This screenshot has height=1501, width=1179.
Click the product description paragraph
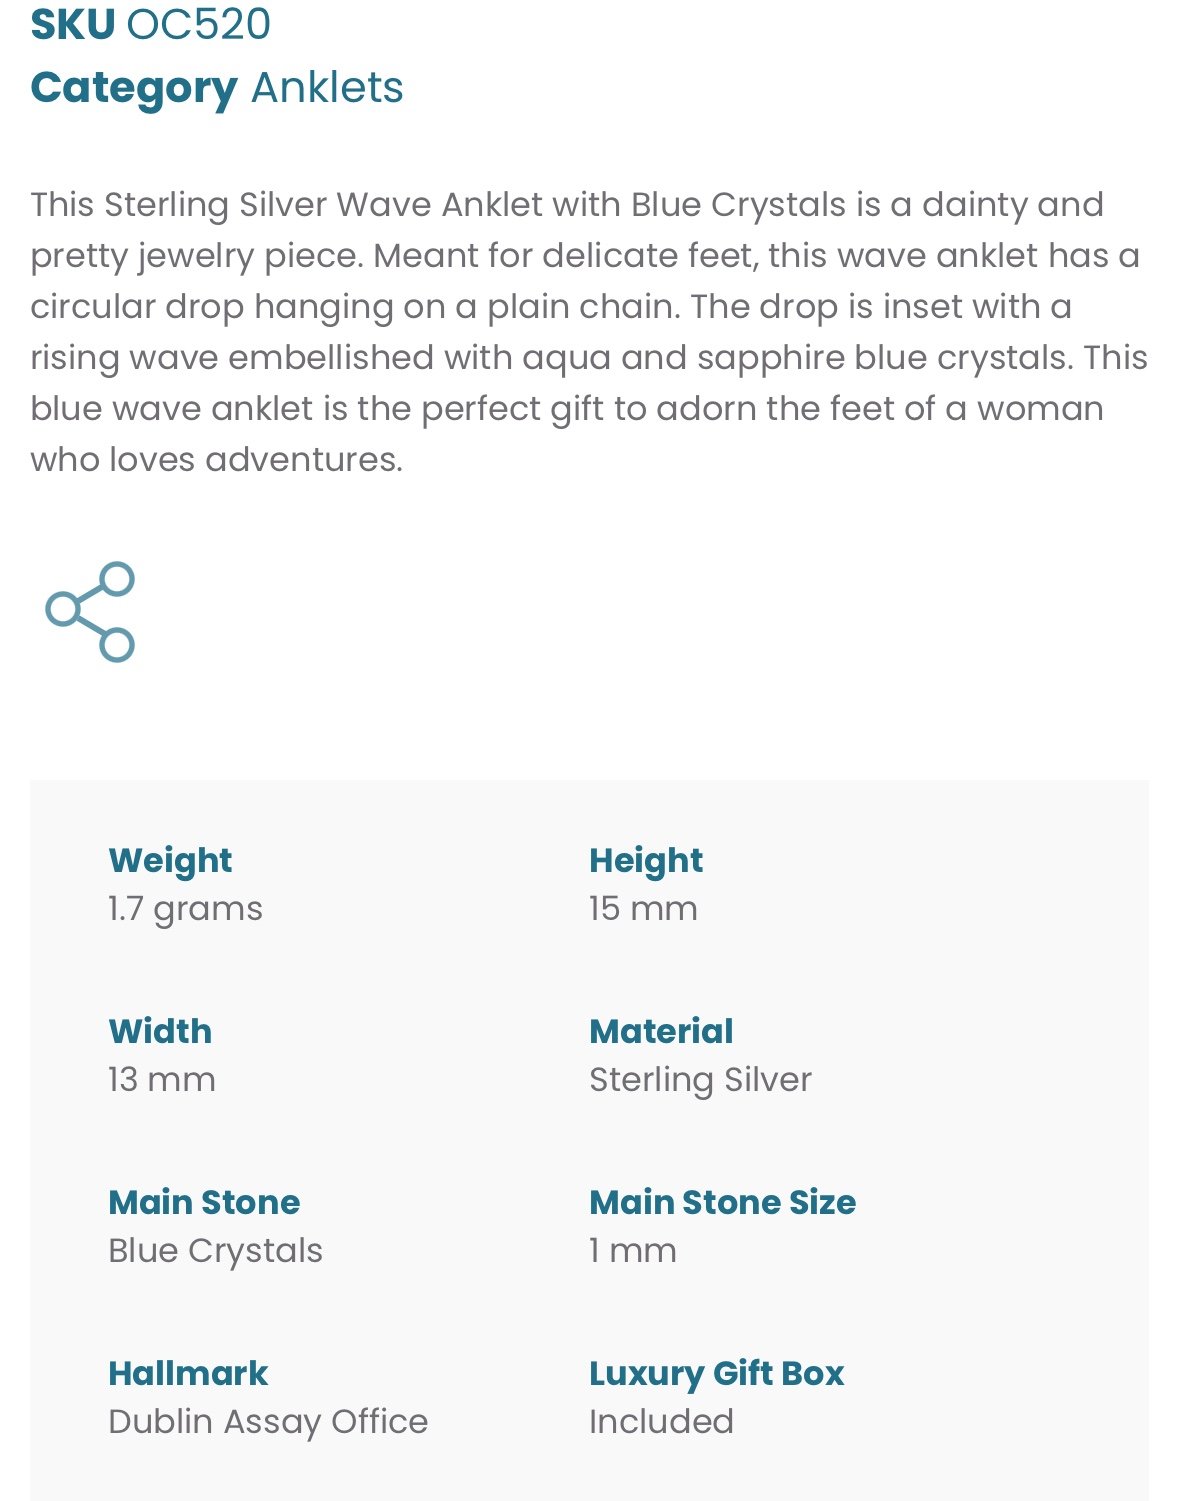click(x=589, y=331)
